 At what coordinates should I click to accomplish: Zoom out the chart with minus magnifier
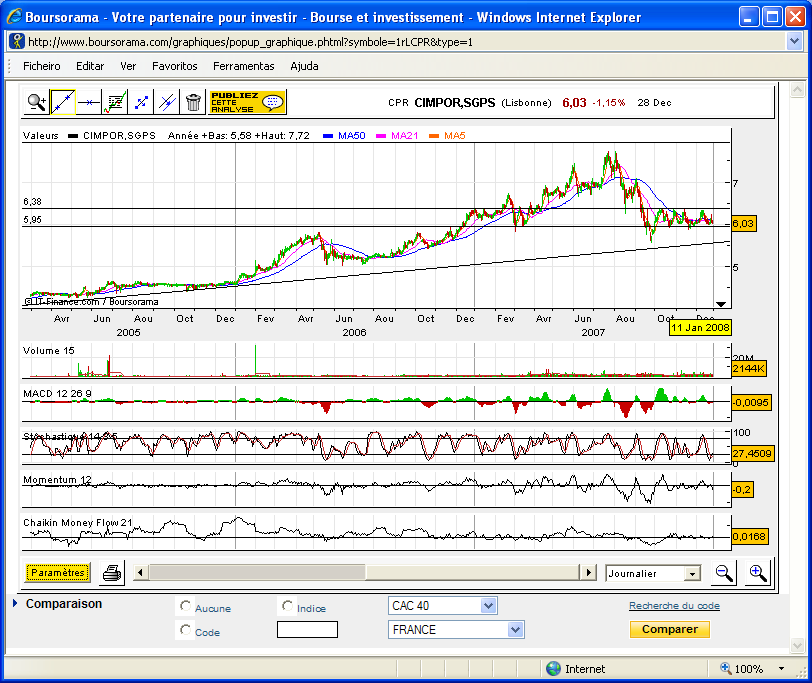click(x=724, y=573)
